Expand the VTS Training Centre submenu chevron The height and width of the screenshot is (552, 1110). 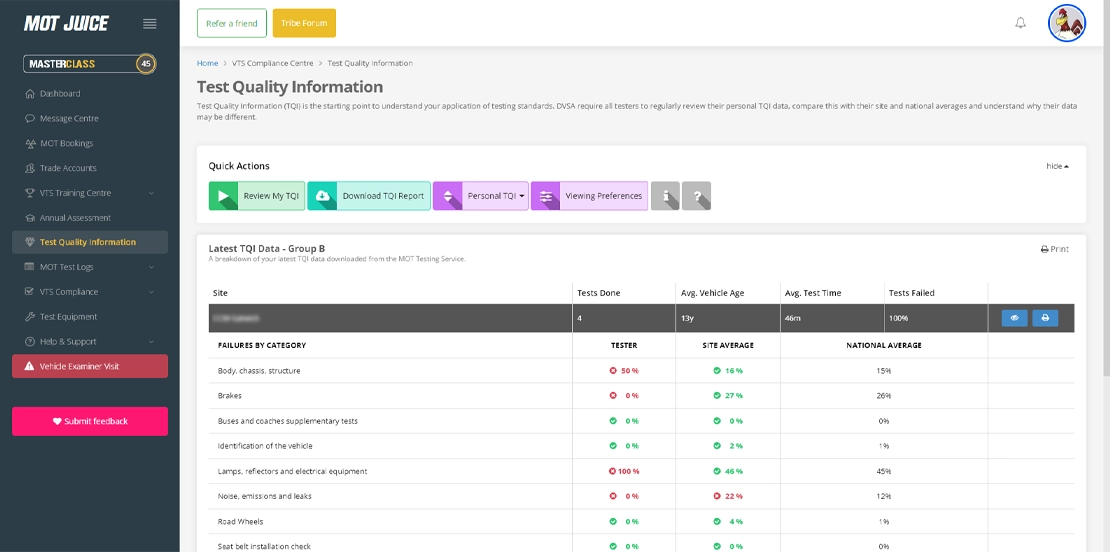point(151,193)
